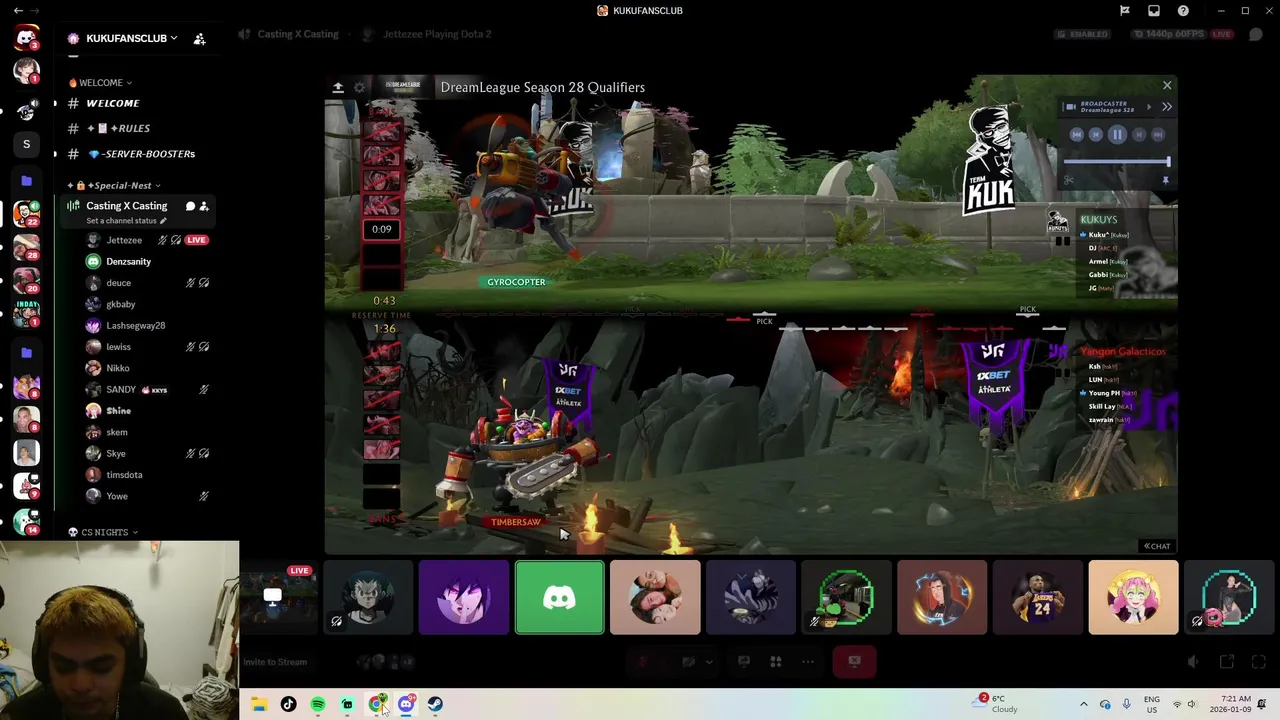Open the gear settings on Dota stream overlay

(359, 88)
